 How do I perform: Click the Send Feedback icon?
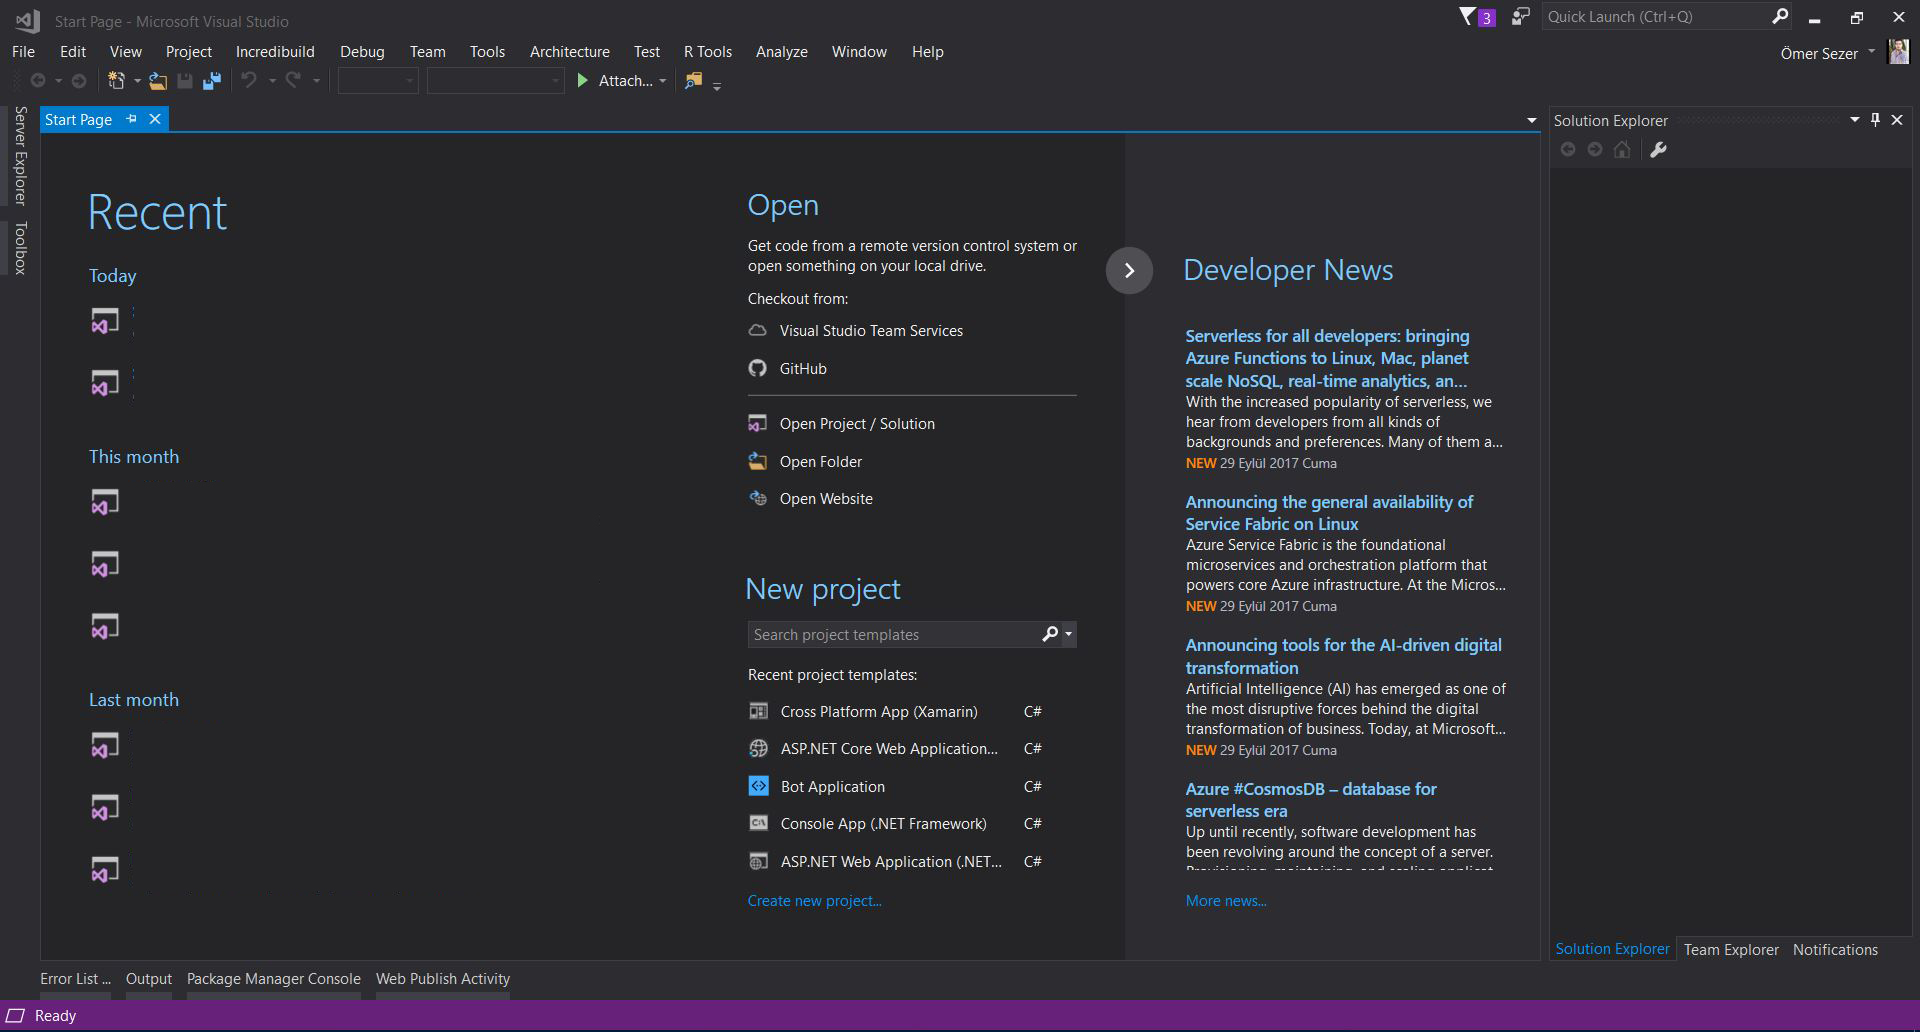(x=1520, y=17)
